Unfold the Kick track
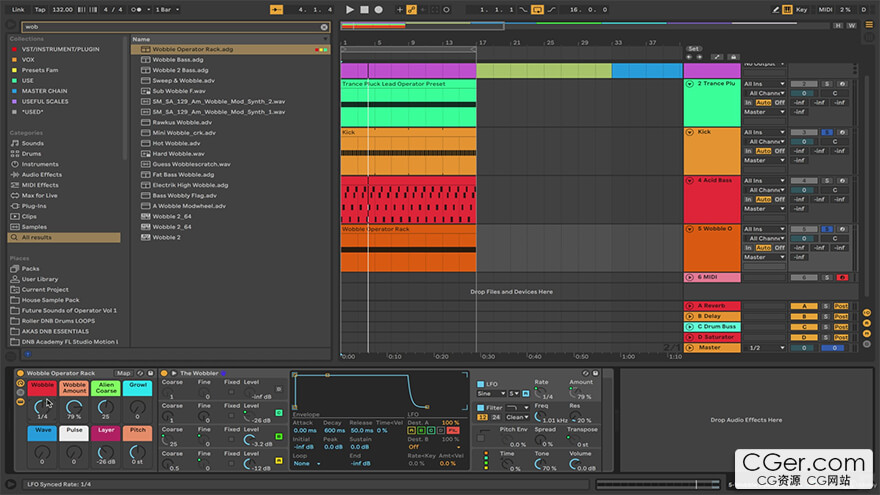The height and width of the screenshot is (495, 880). pyautogui.click(x=689, y=132)
